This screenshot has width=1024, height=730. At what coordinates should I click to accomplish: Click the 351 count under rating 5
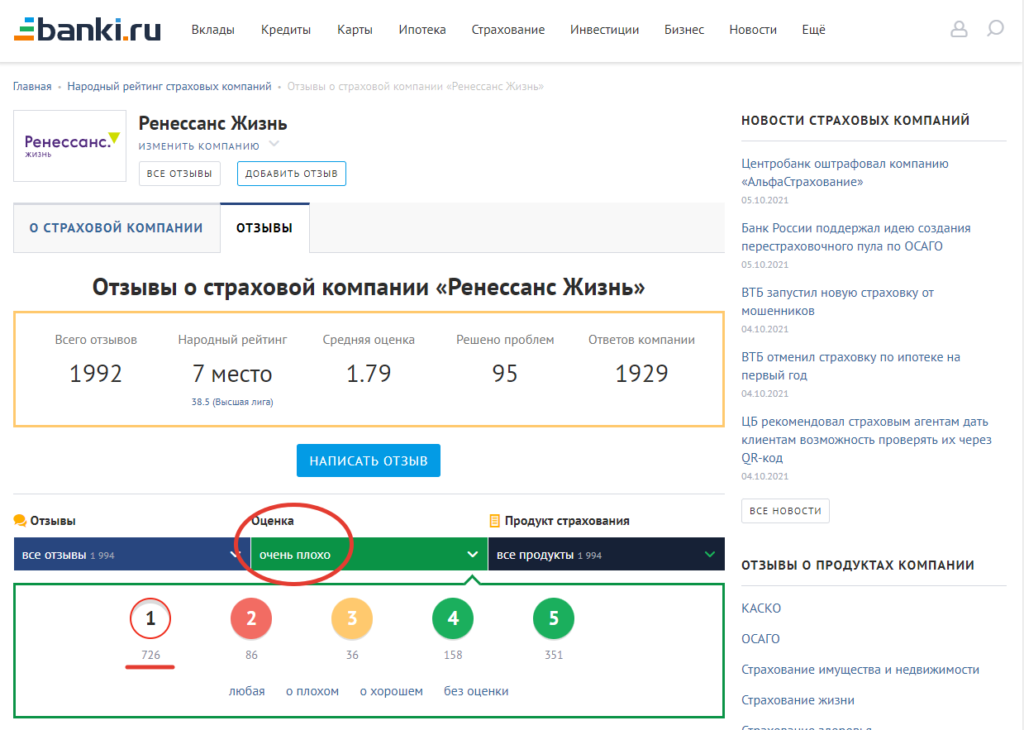point(553,655)
